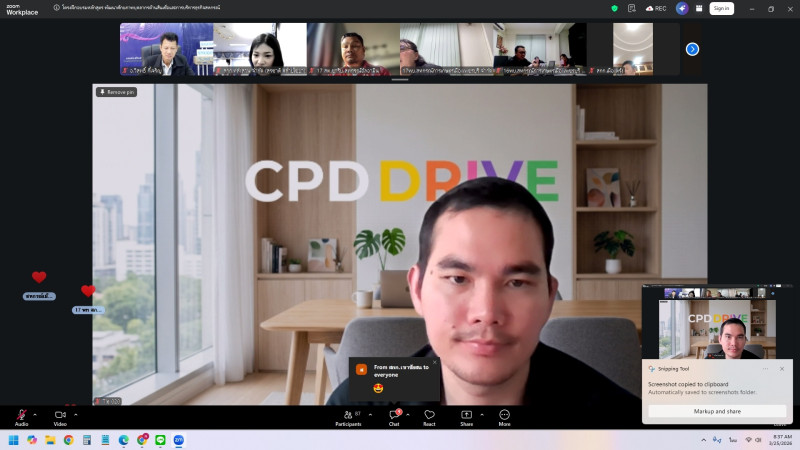The width and height of the screenshot is (800, 450).
Task: Expand the video options arrow
Action: pyautogui.click(x=75, y=414)
